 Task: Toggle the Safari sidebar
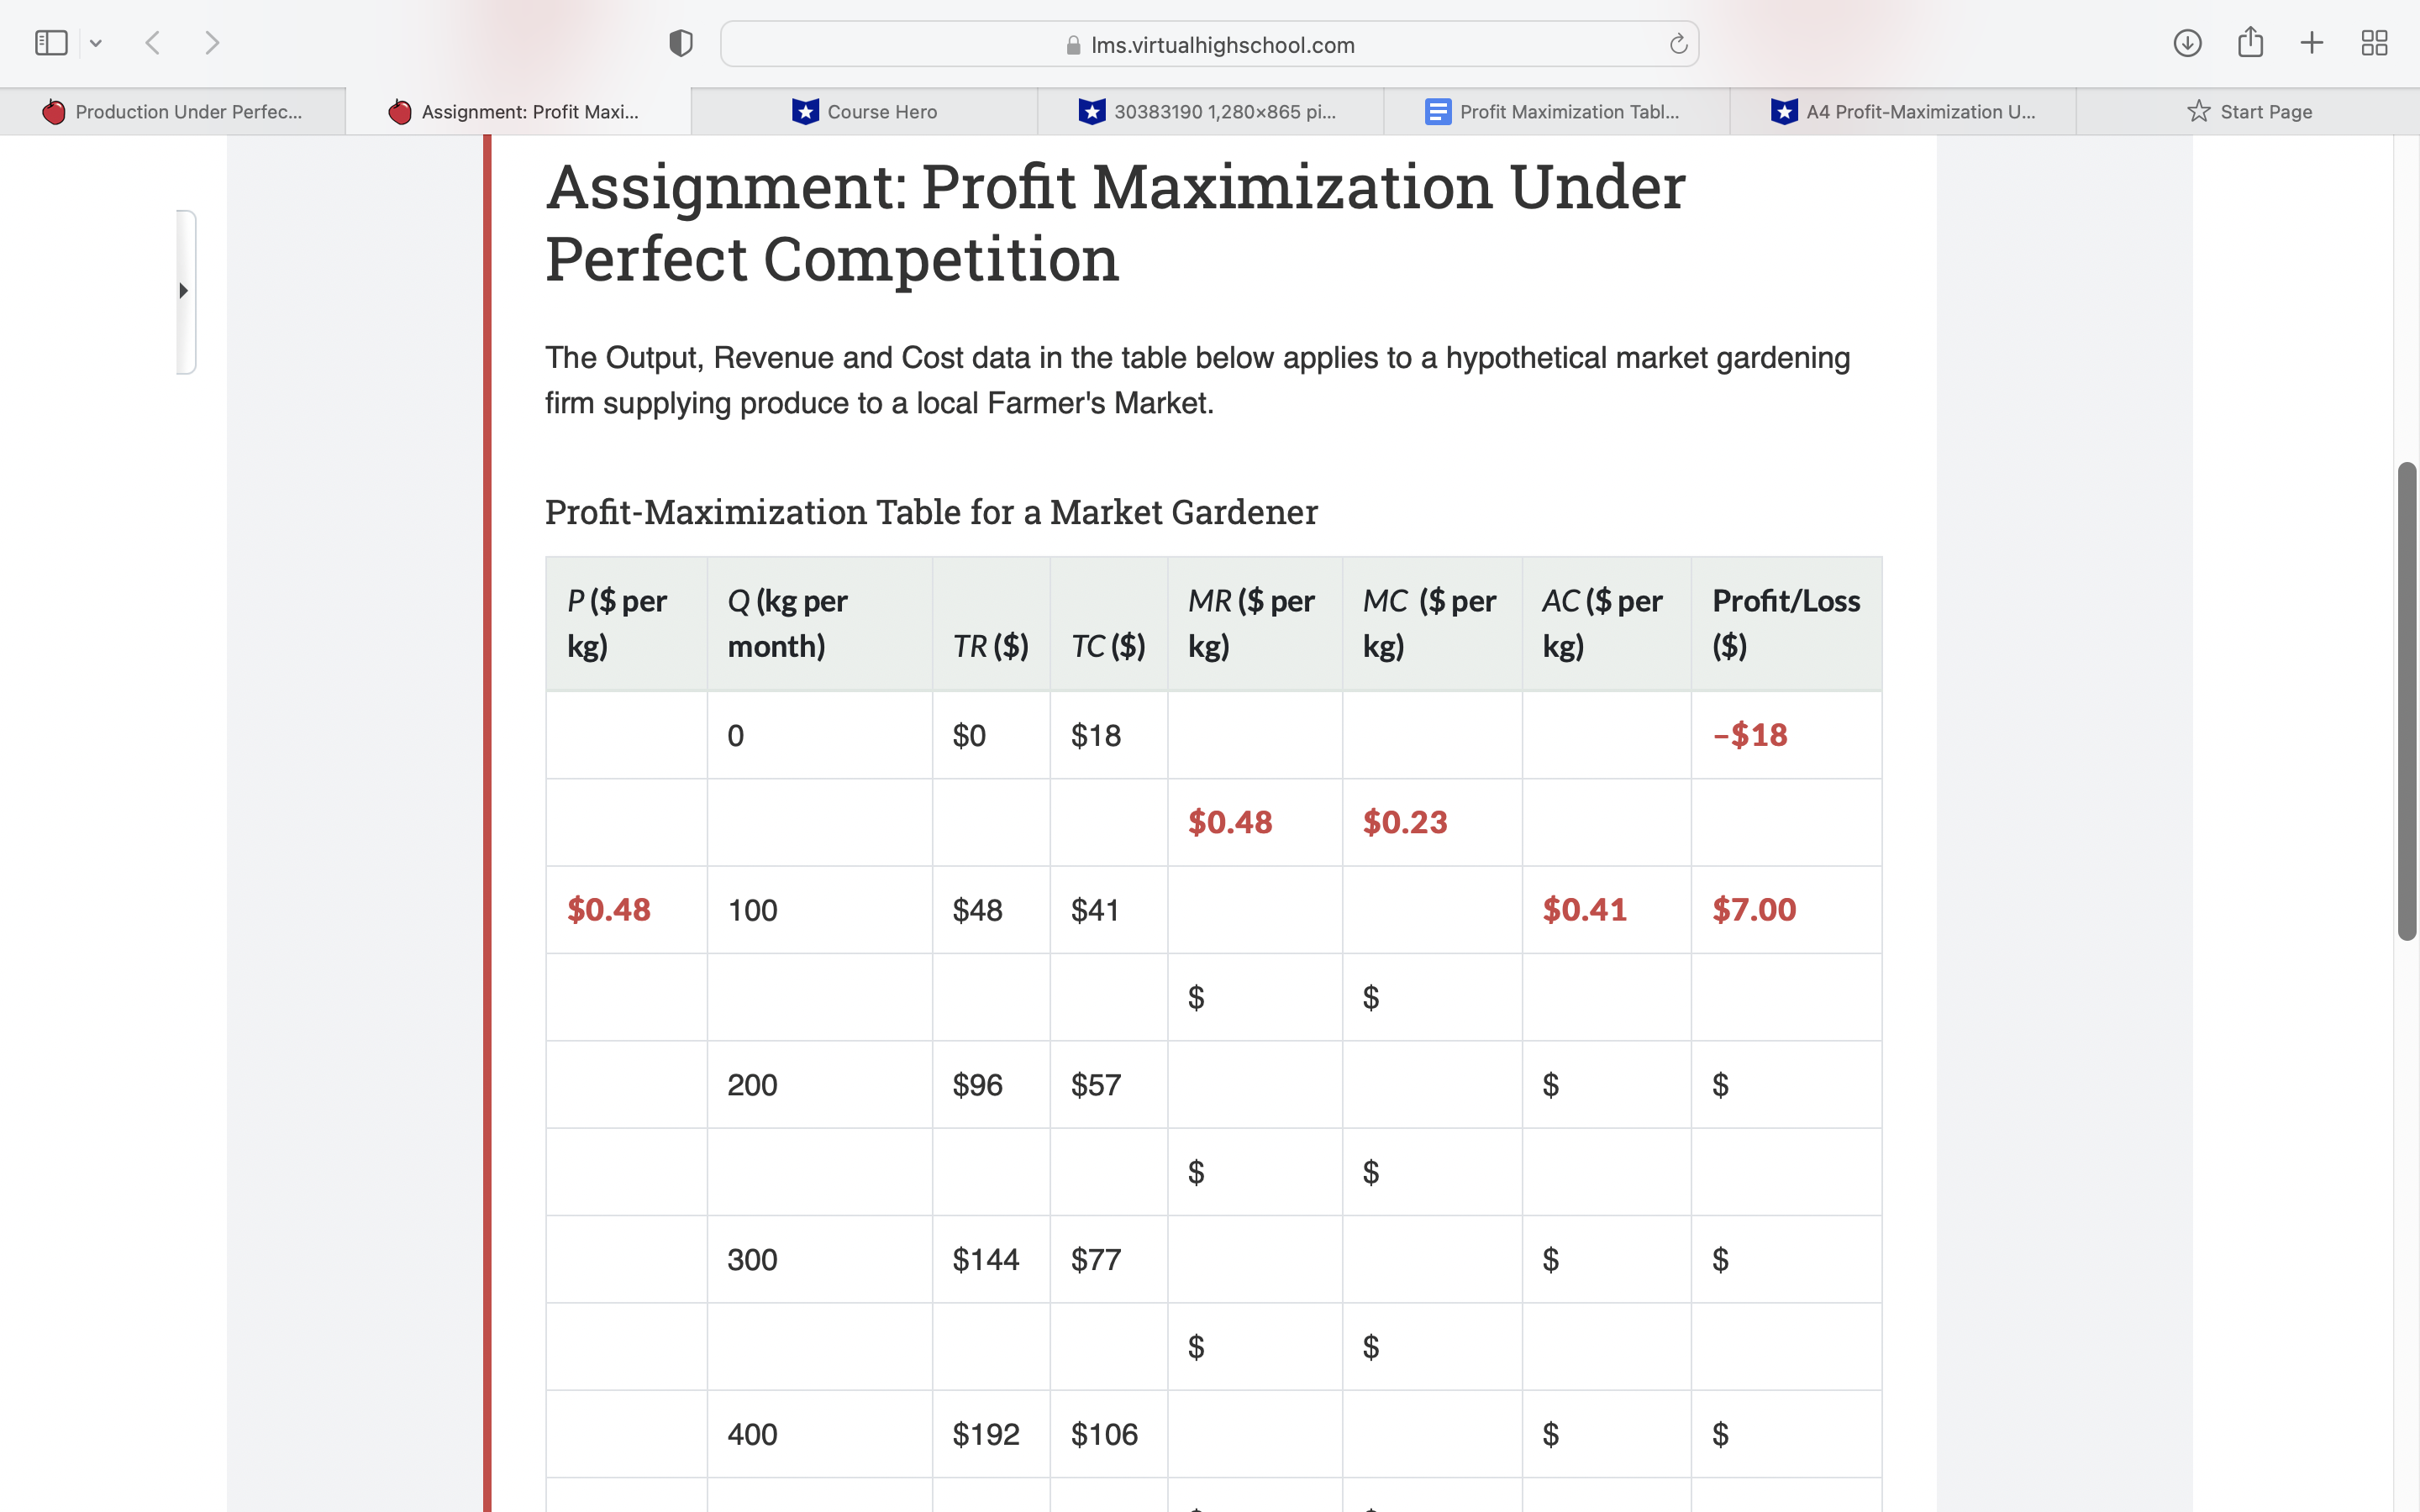pyautogui.click(x=51, y=42)
